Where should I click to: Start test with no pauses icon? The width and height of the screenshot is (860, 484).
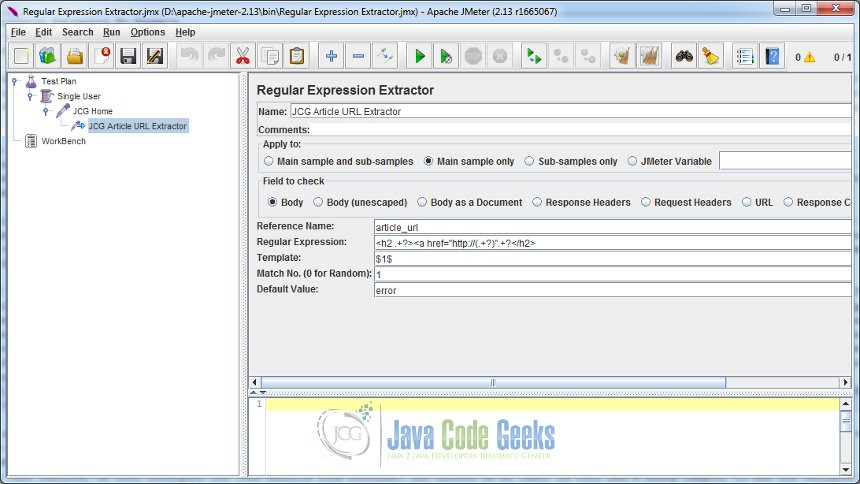click(446, 56)
